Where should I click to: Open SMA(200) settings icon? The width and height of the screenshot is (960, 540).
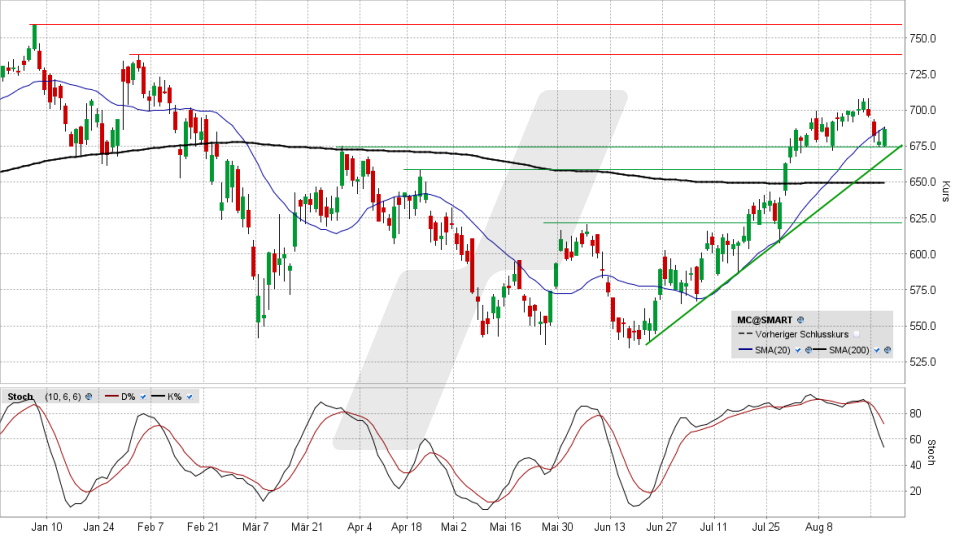(x=887, y=350)
